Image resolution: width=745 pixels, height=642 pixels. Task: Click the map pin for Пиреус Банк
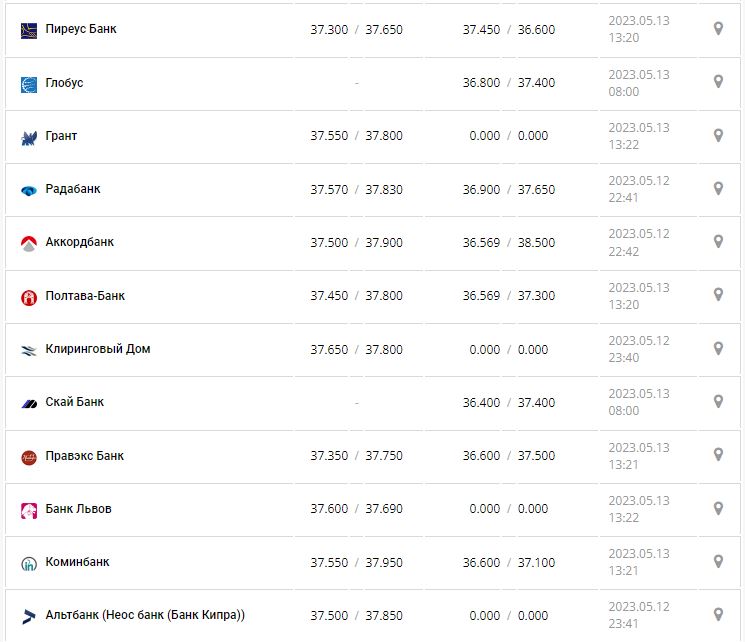tap(718, 29)
